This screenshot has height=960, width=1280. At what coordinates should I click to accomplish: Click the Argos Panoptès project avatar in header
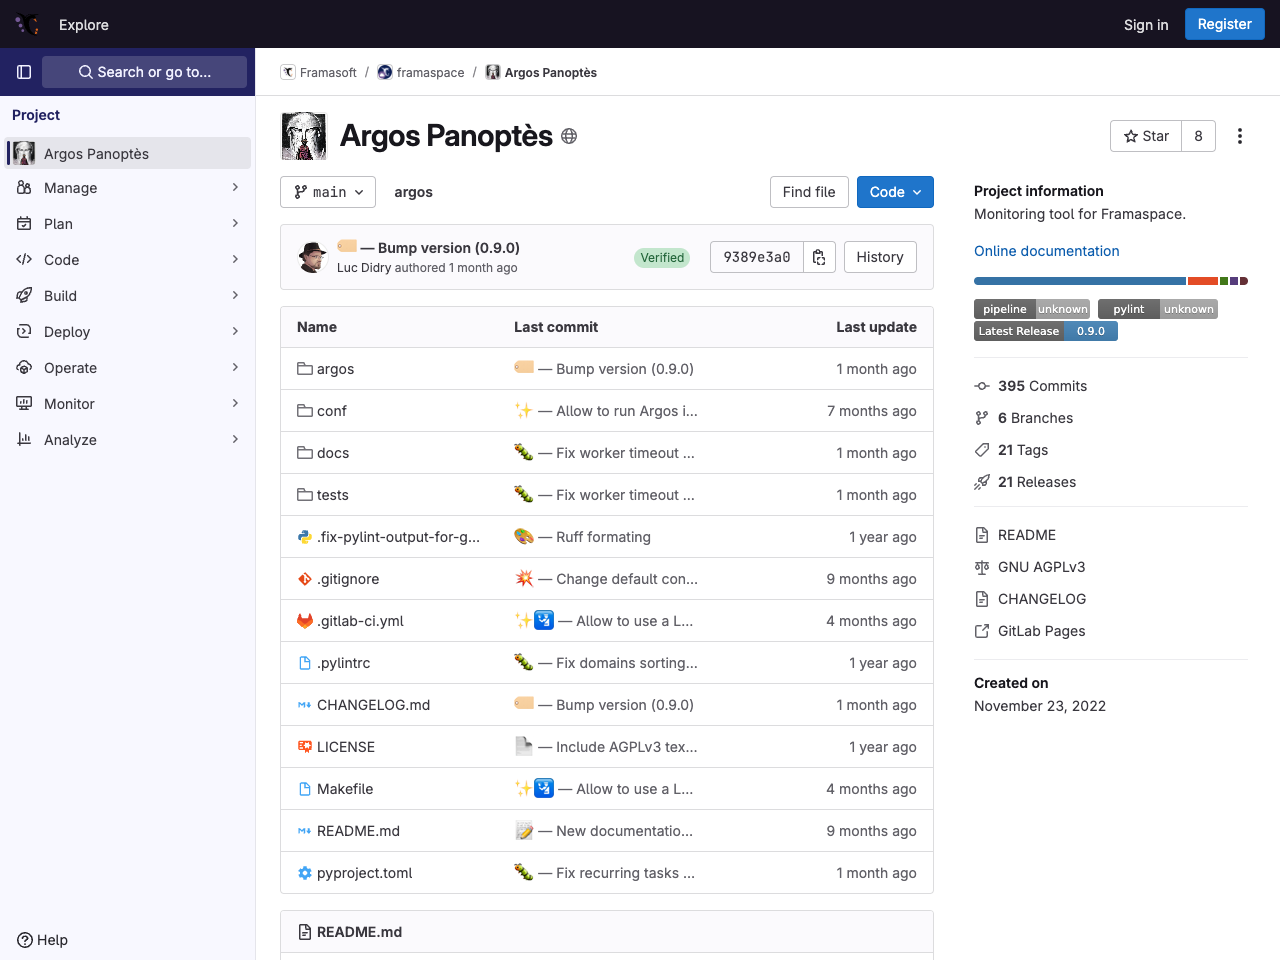pyautogui.click(x=304, y=136)
